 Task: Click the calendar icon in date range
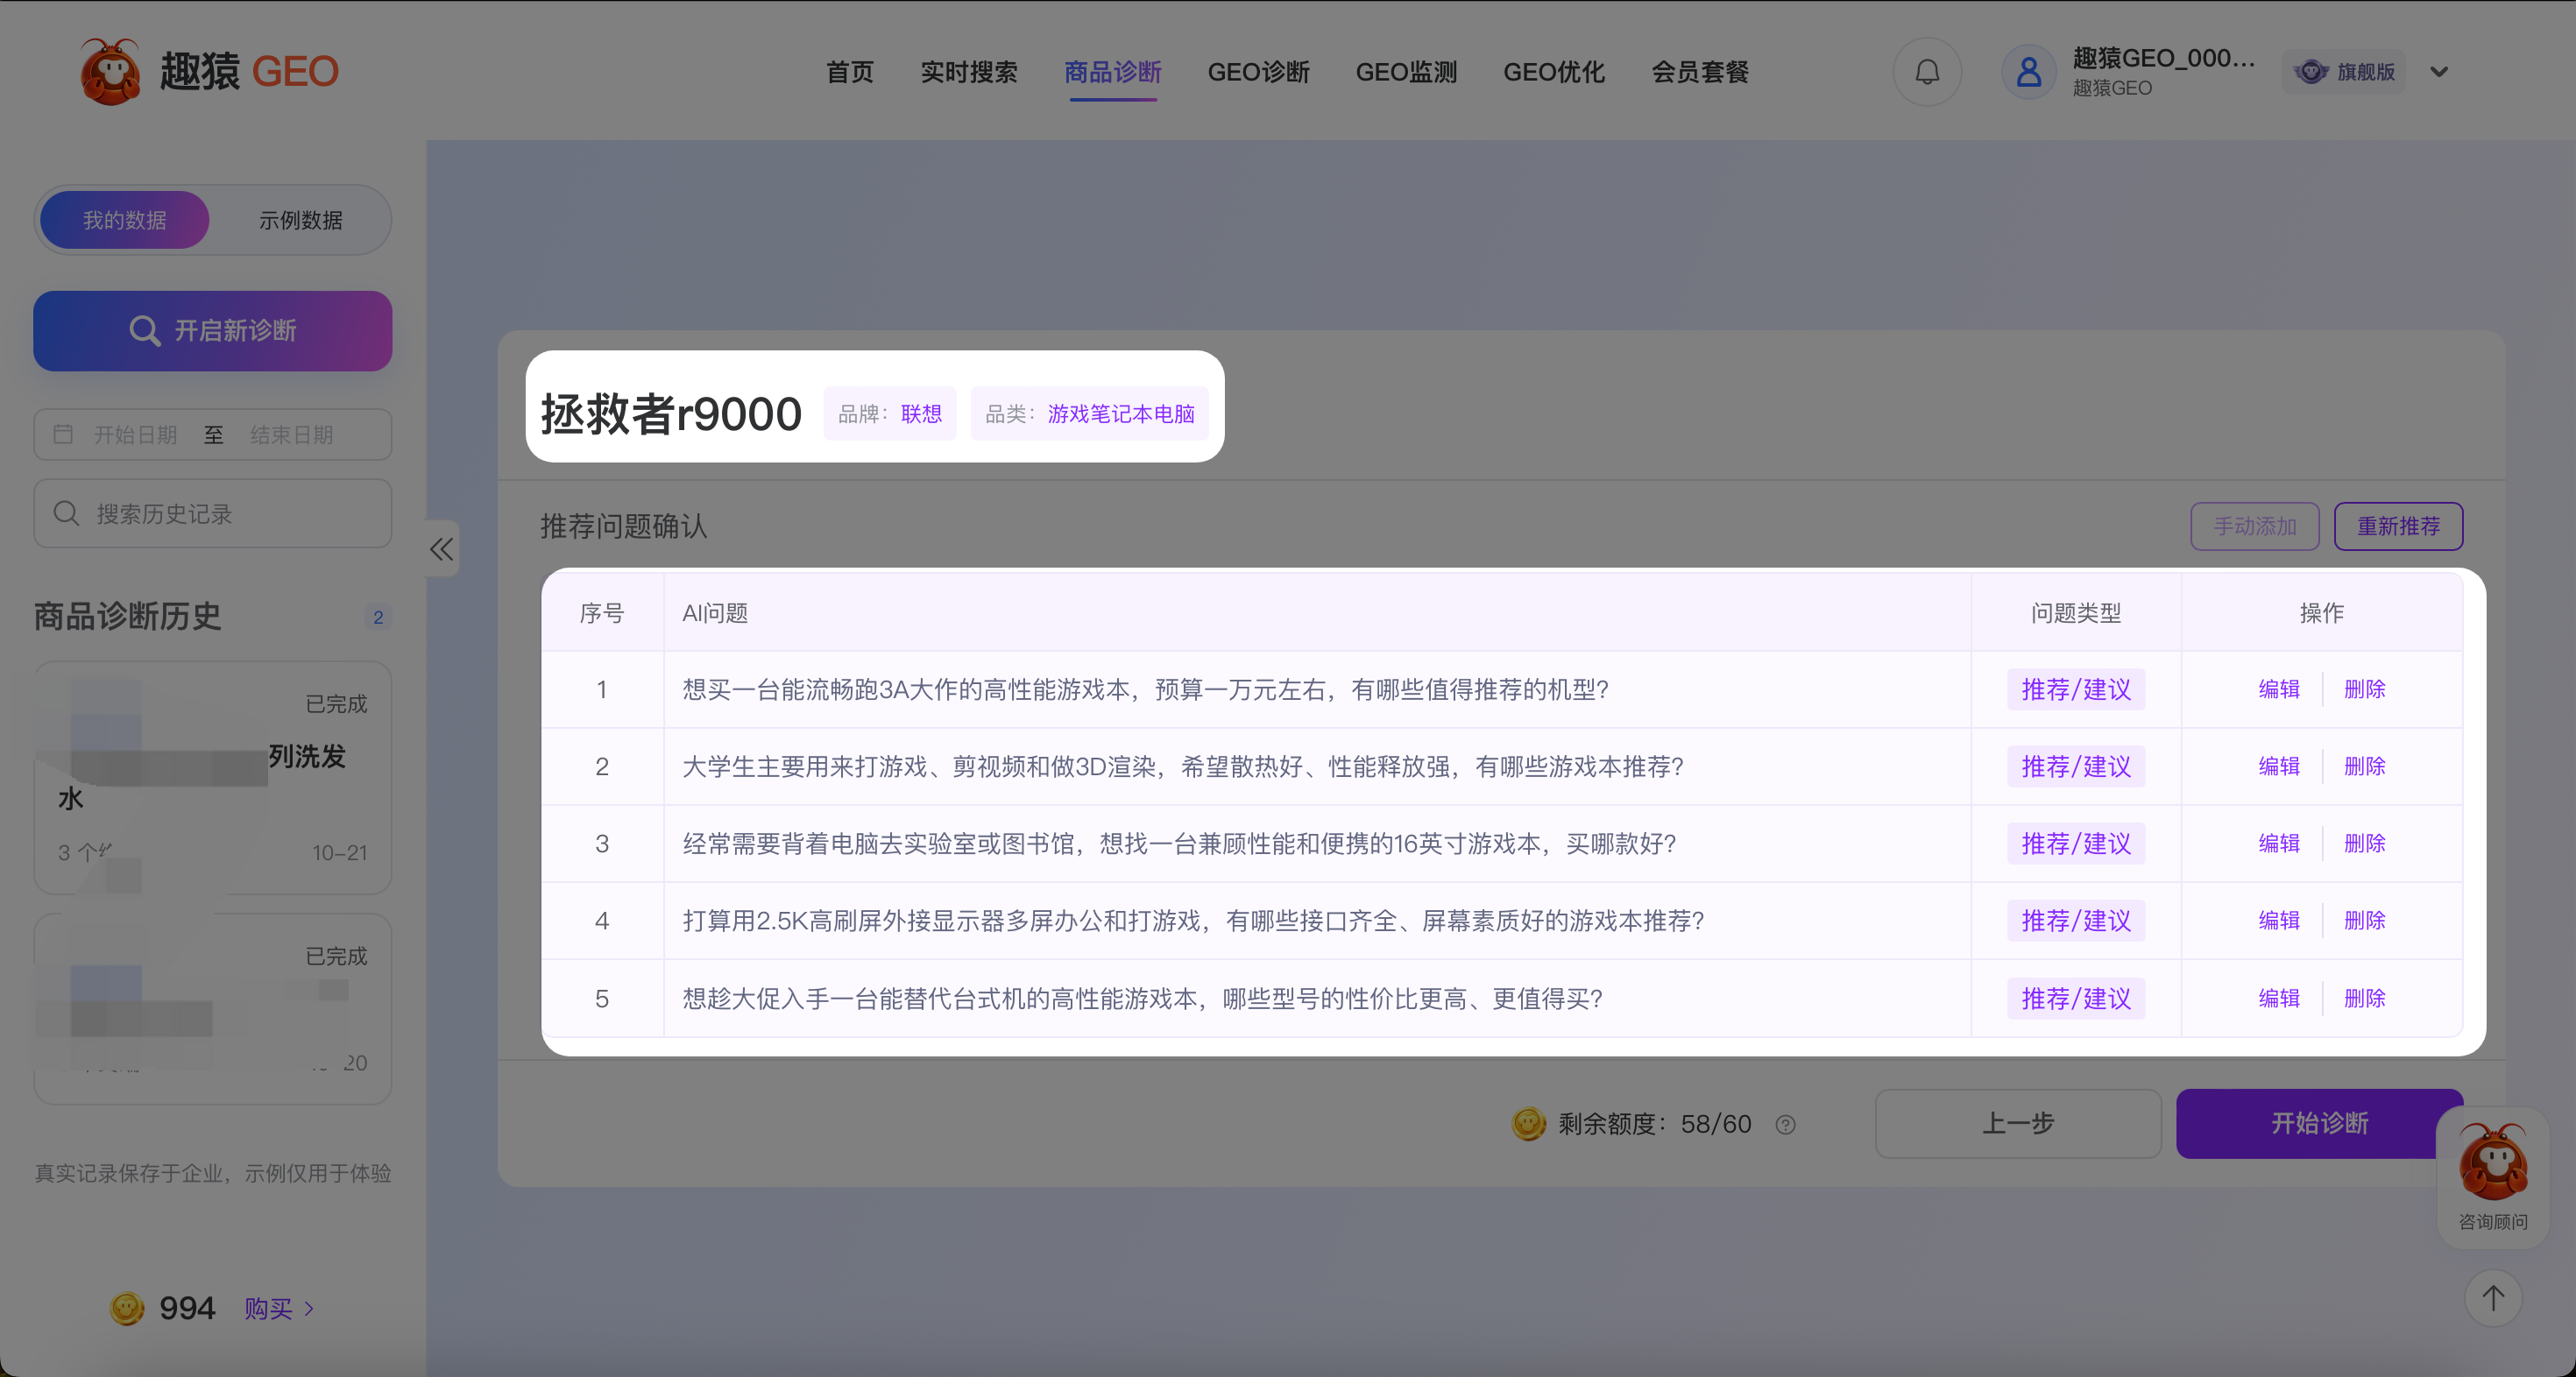coord(63,434)
